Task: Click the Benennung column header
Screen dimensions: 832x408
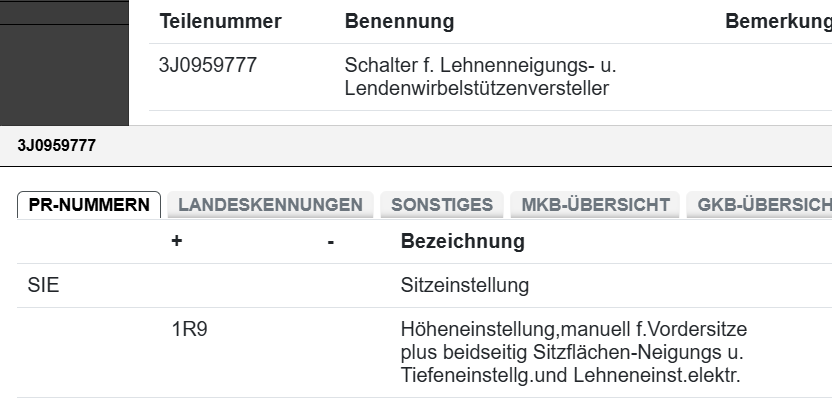Action: pyautogui.click(x=399, y=22)
